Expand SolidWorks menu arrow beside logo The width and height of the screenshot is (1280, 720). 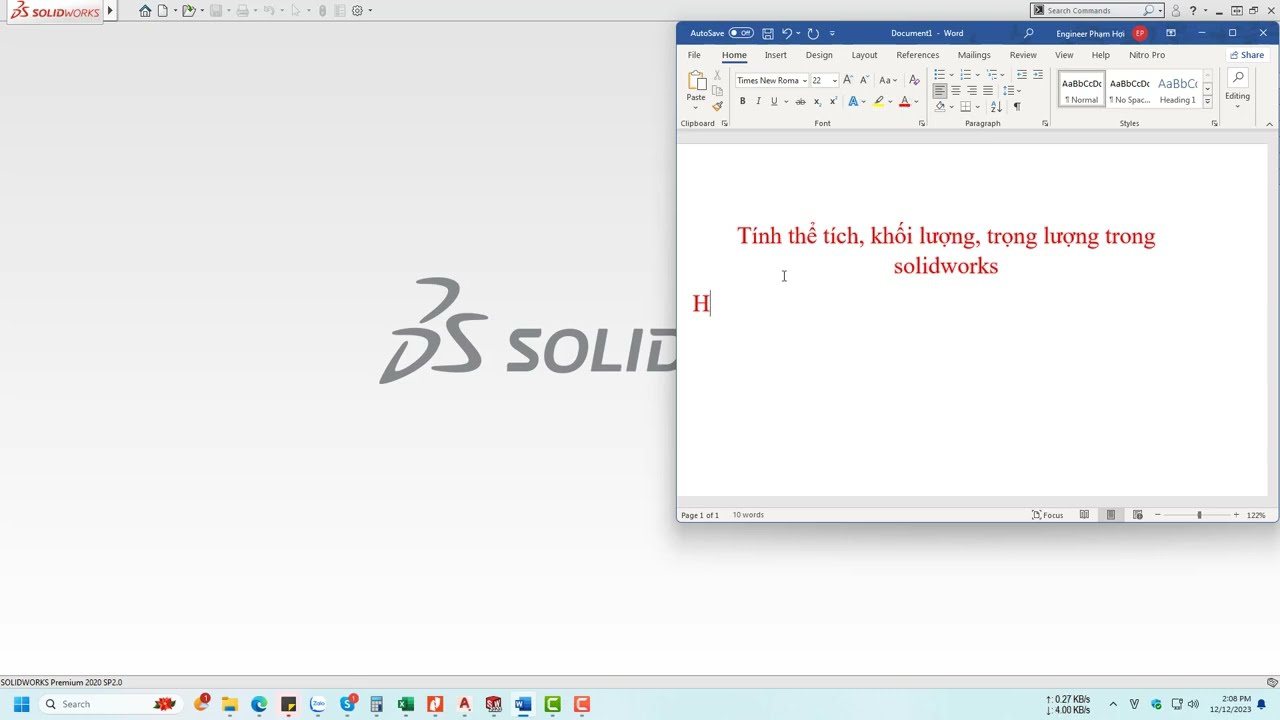(111, 10)
